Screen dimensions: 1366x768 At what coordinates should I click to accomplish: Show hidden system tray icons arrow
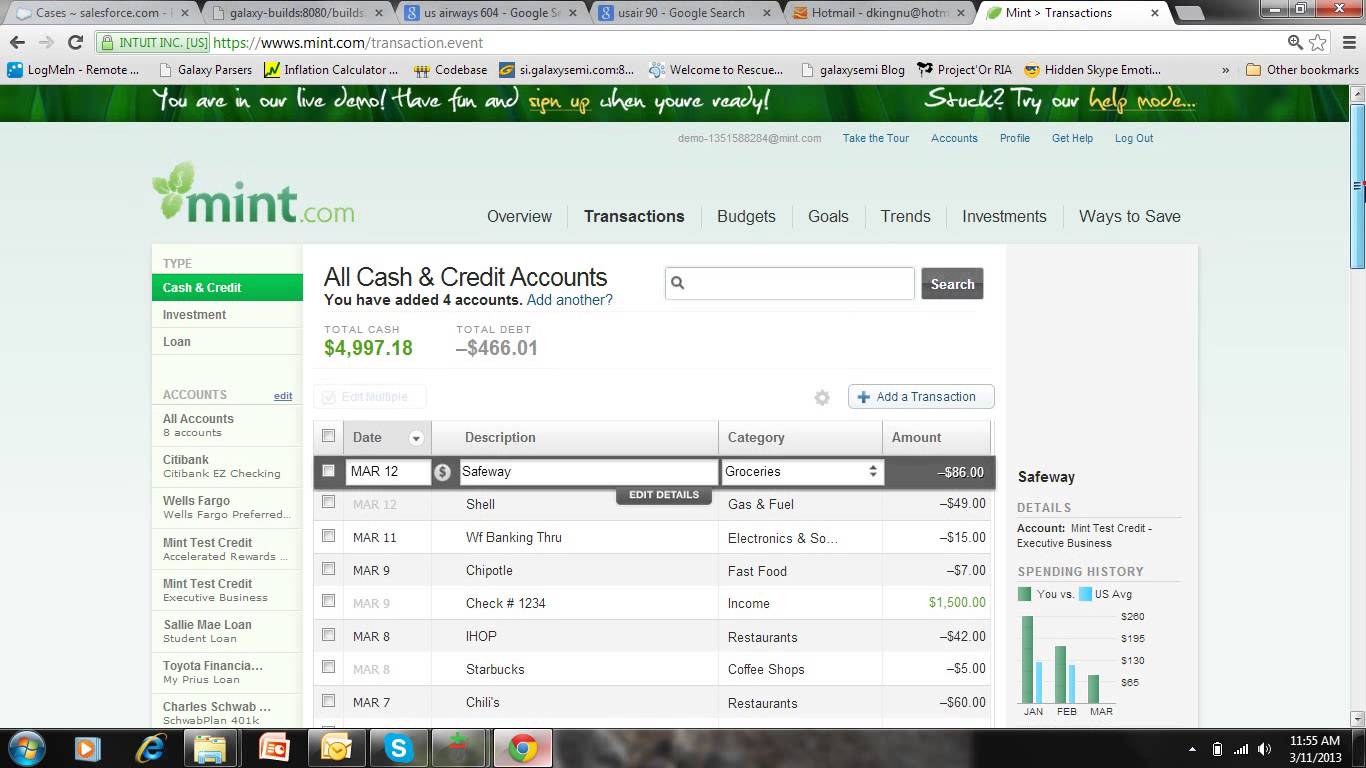pyautogui.click(x=1192, y=749)
